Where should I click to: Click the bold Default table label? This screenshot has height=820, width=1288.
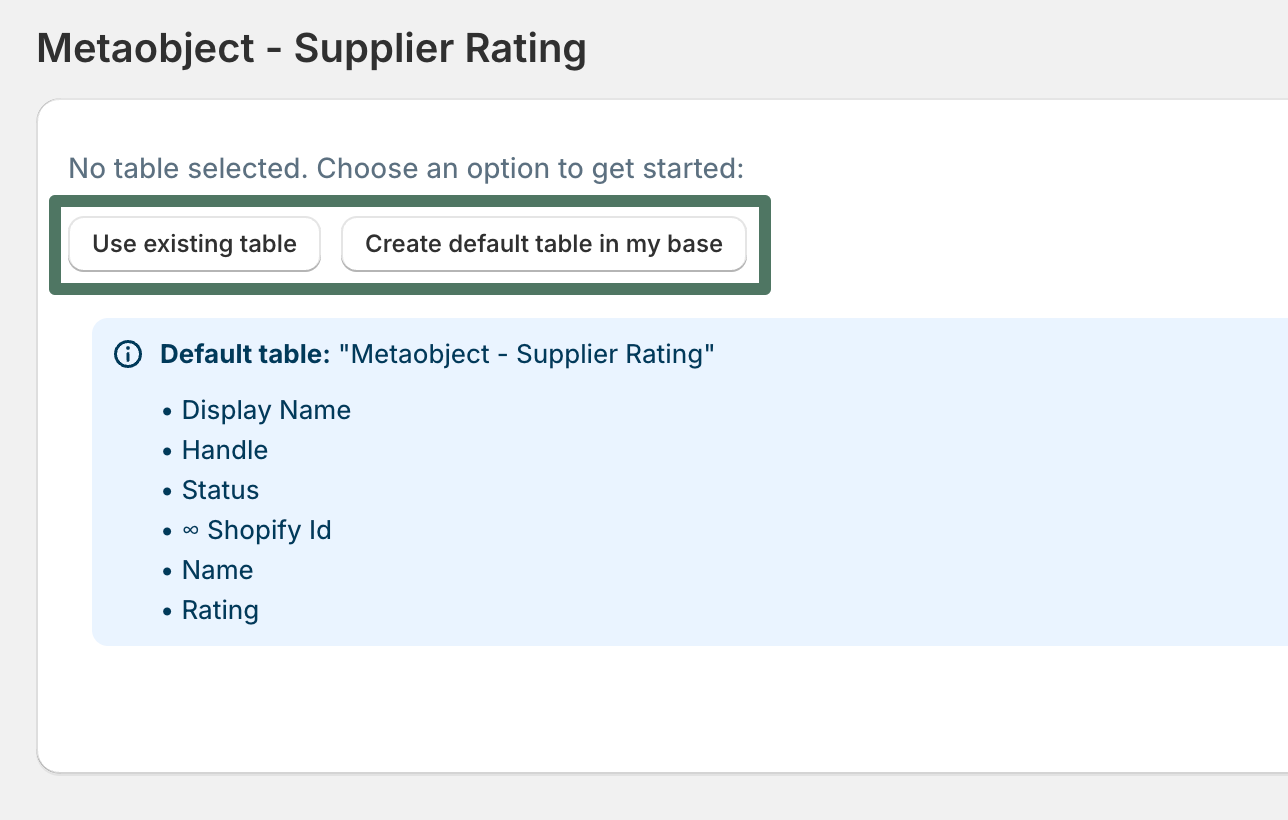pyautogui.click(x=245, y=354)
